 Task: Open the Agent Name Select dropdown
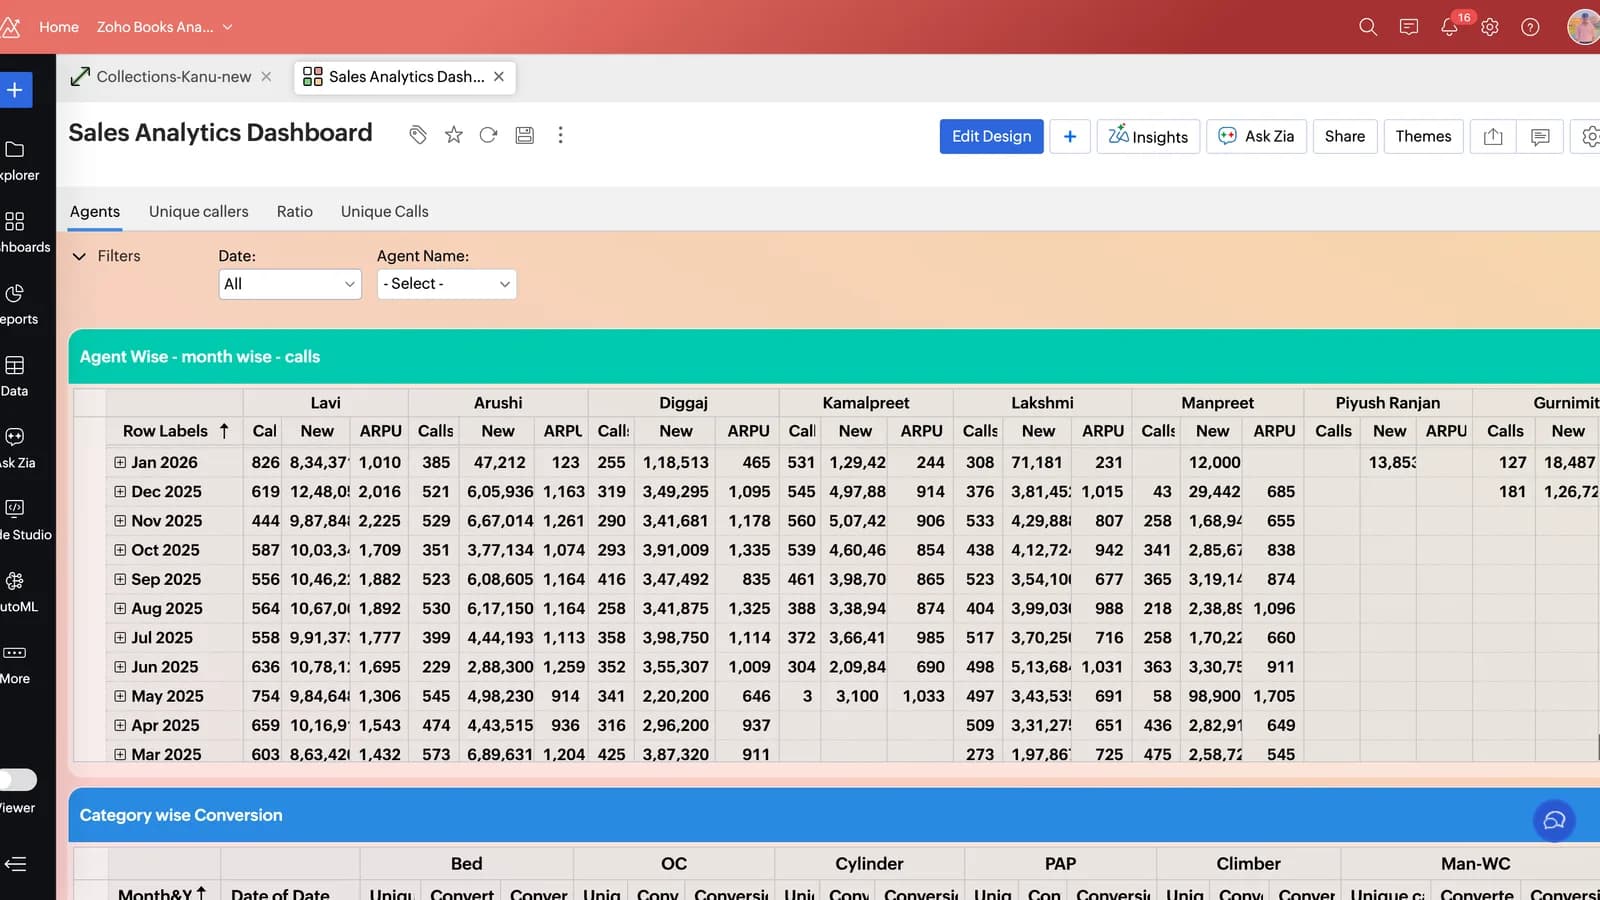[x=447, y=284]
